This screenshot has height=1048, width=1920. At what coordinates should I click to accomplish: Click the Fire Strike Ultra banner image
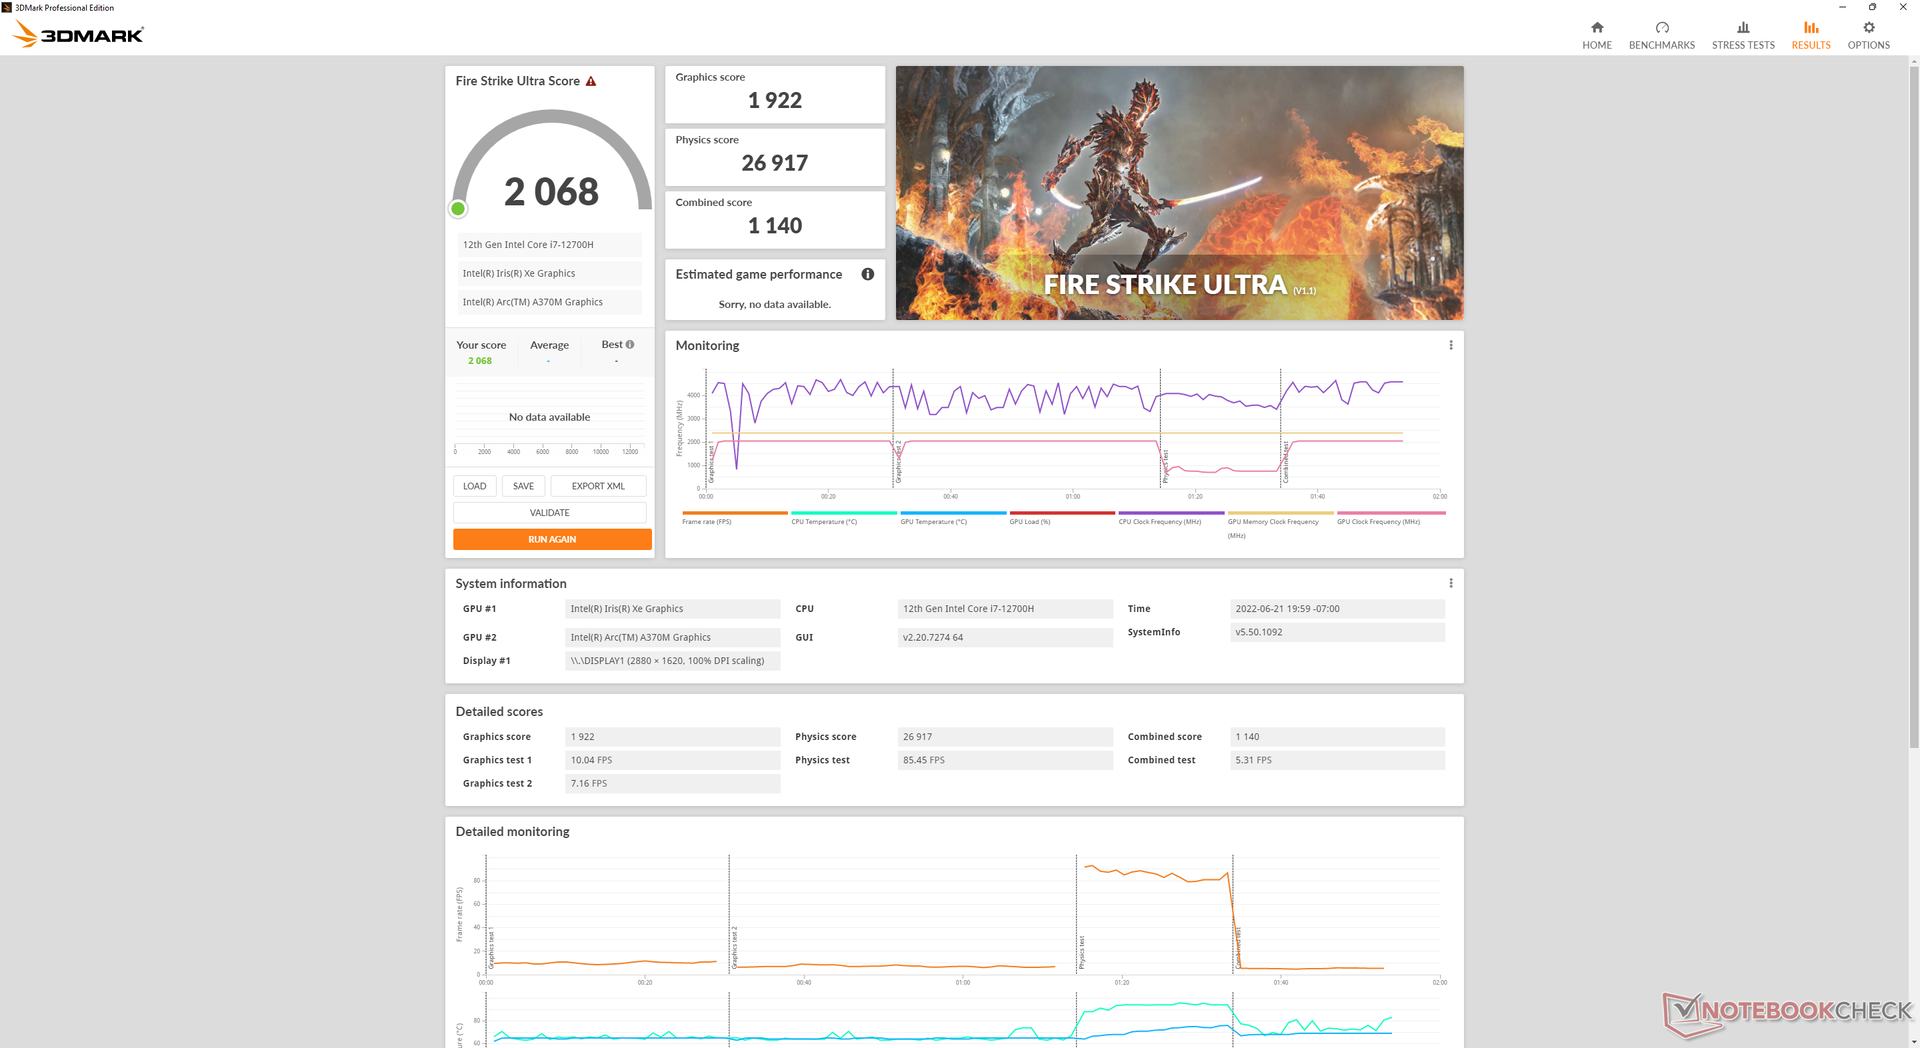(x=1179, y=193)
